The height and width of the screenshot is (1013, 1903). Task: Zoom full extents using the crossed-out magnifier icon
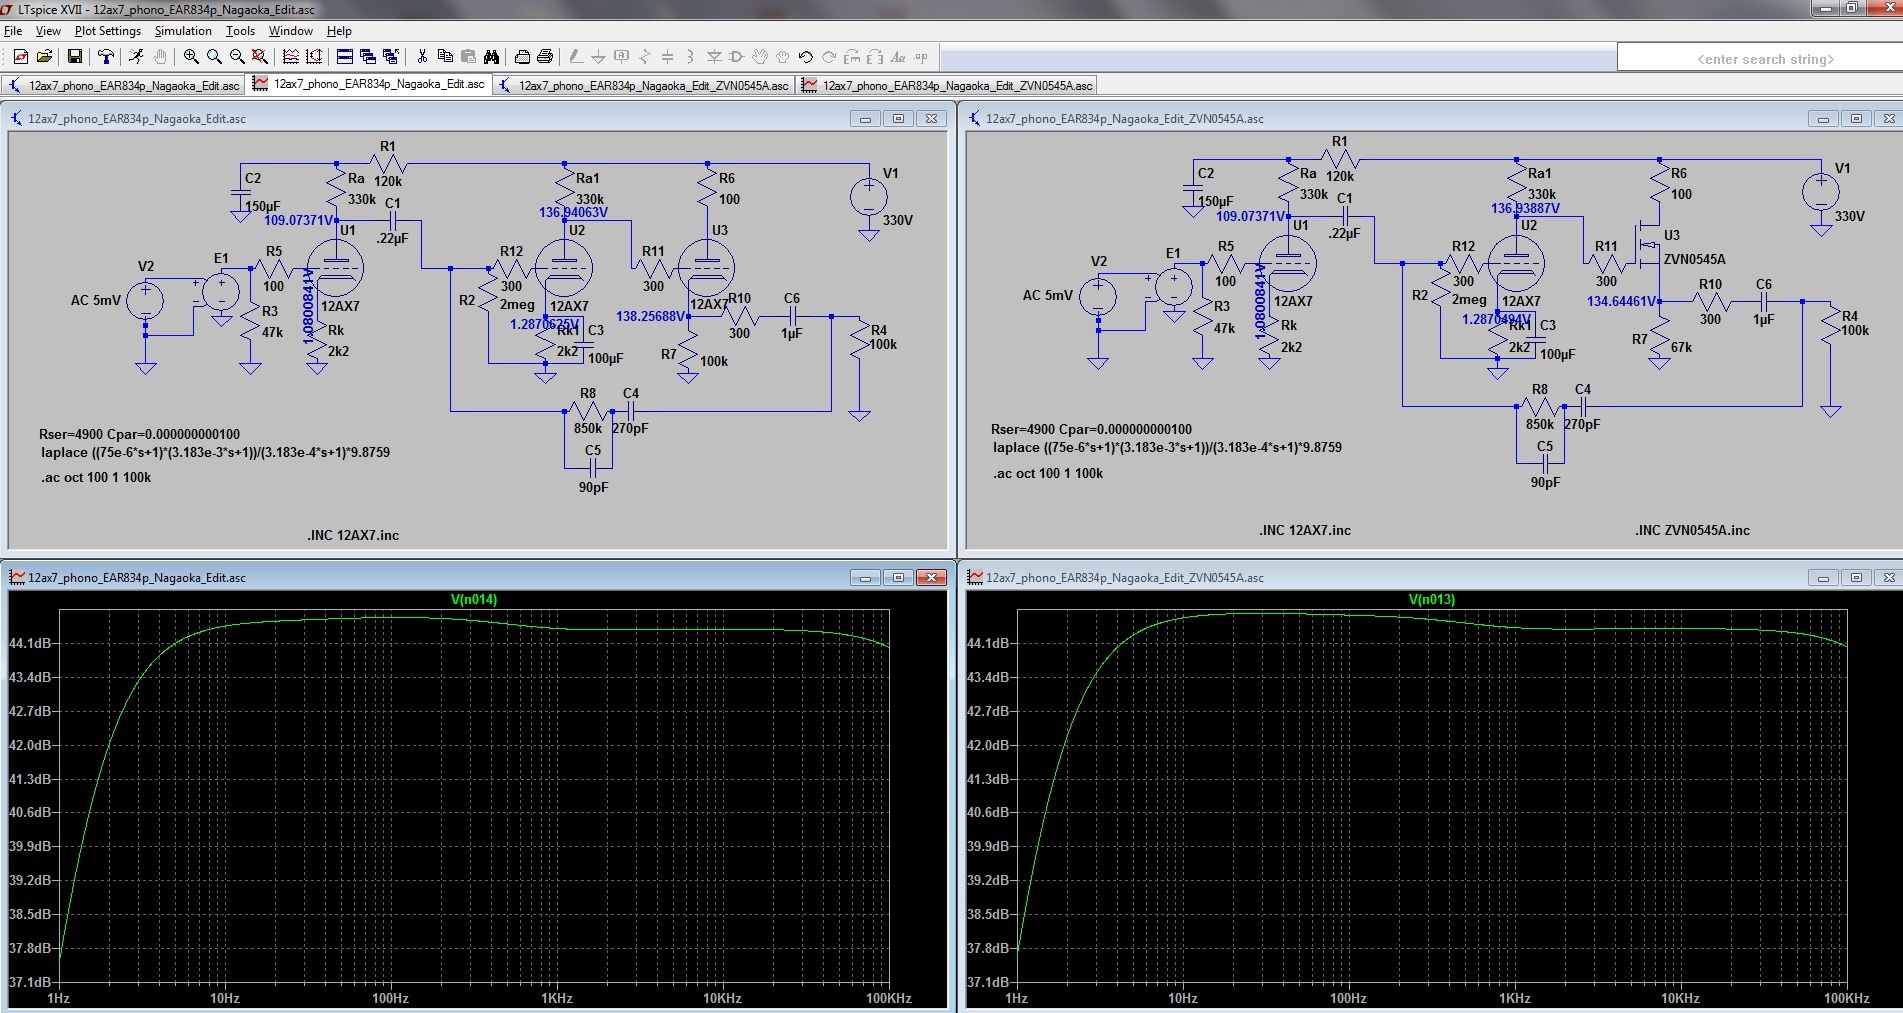click(x=260, y=57)
